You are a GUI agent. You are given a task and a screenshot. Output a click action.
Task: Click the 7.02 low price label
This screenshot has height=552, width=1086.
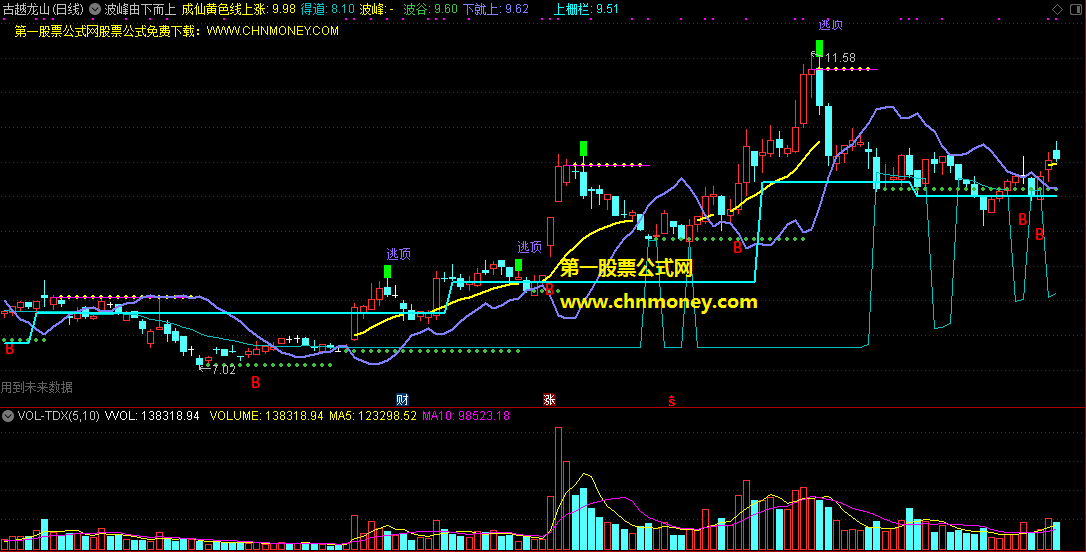[x=223, y=370]
